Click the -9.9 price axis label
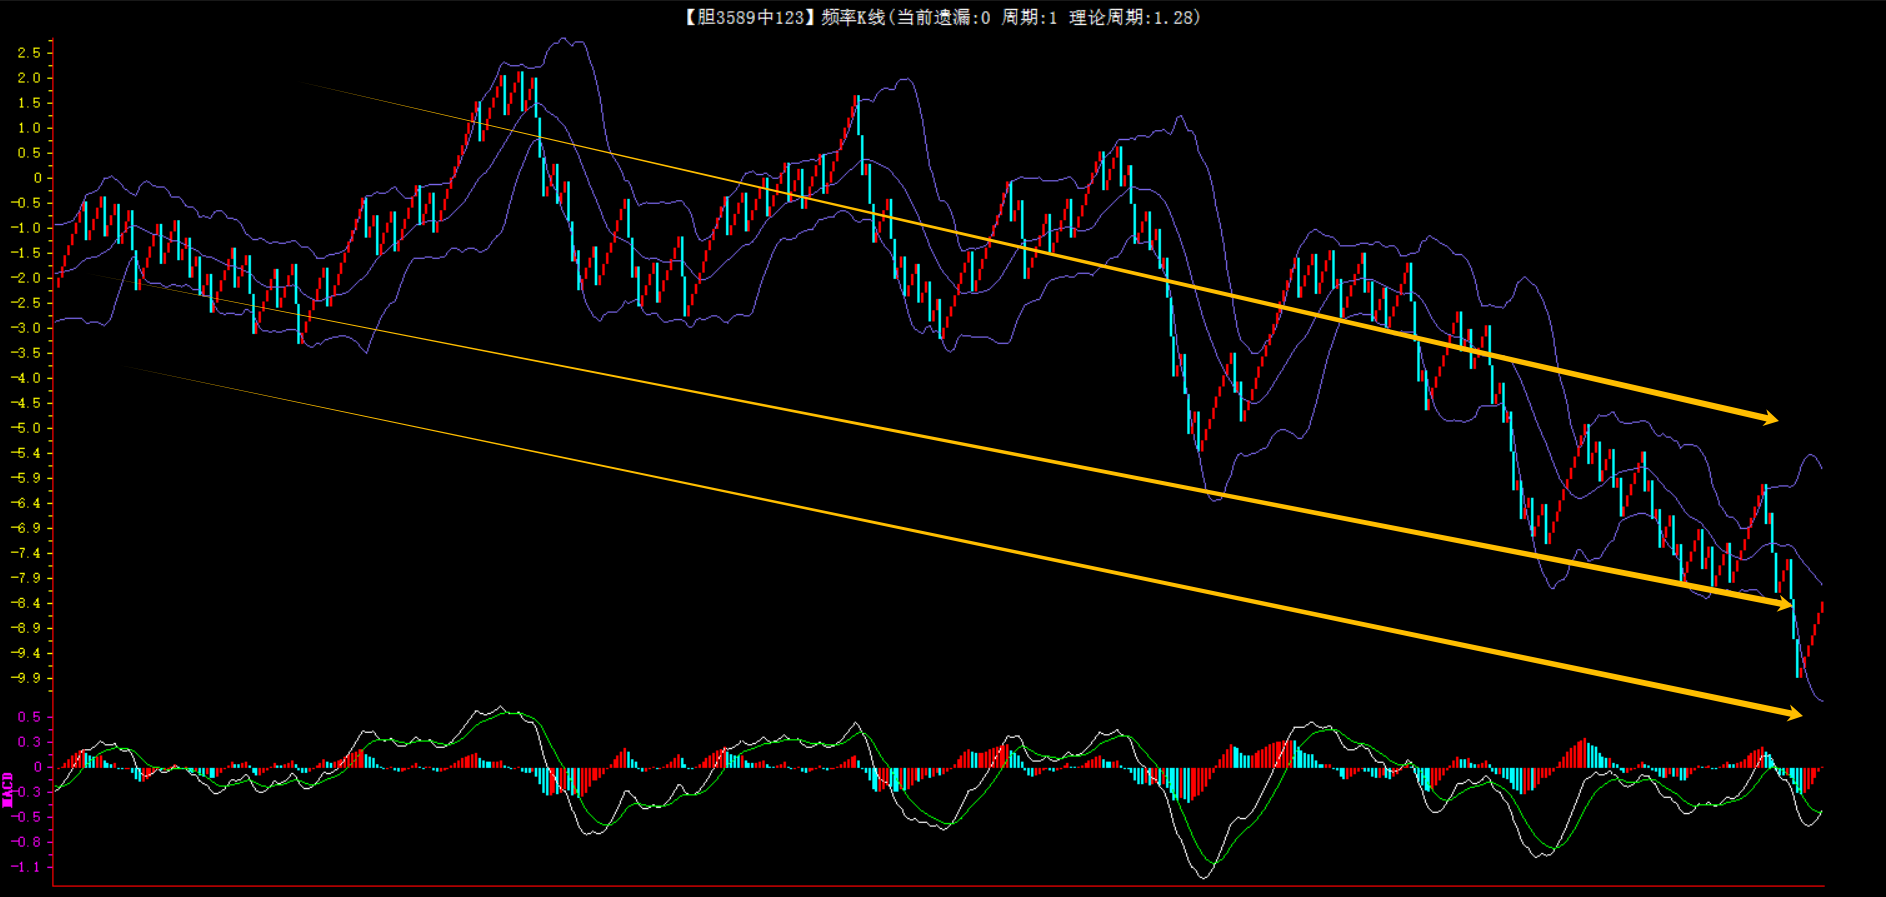The image size is (1886, 897). coord(26,678)
